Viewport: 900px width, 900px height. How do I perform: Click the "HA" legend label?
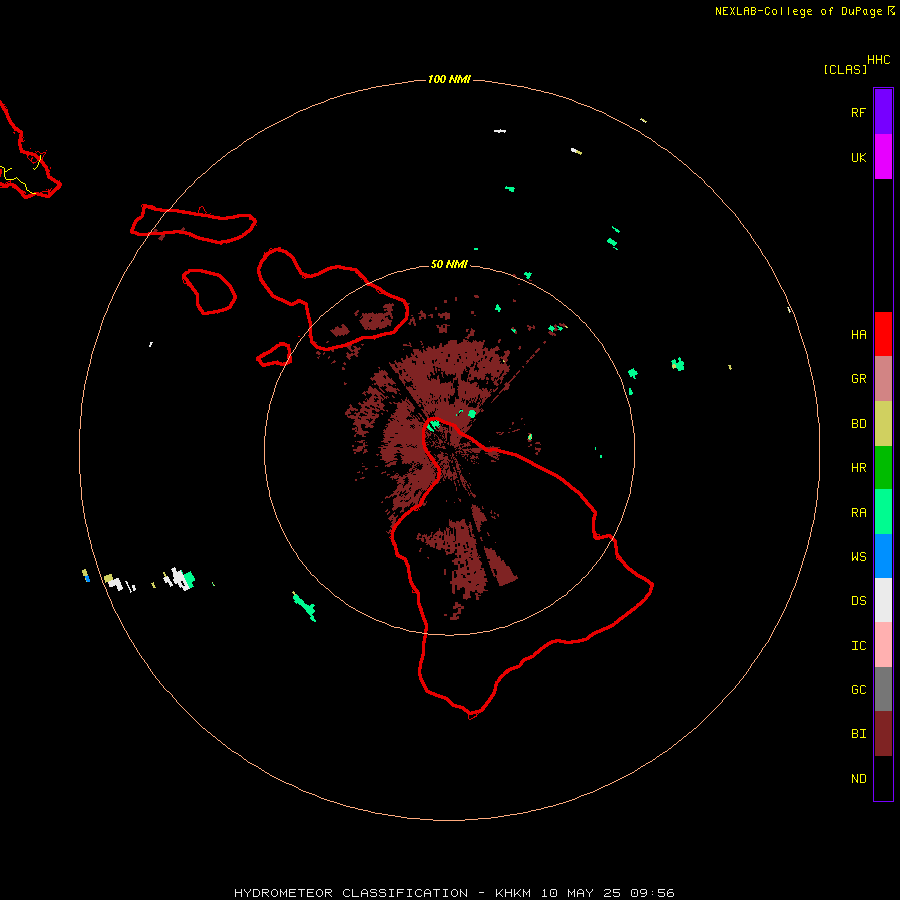coord(858,334)
